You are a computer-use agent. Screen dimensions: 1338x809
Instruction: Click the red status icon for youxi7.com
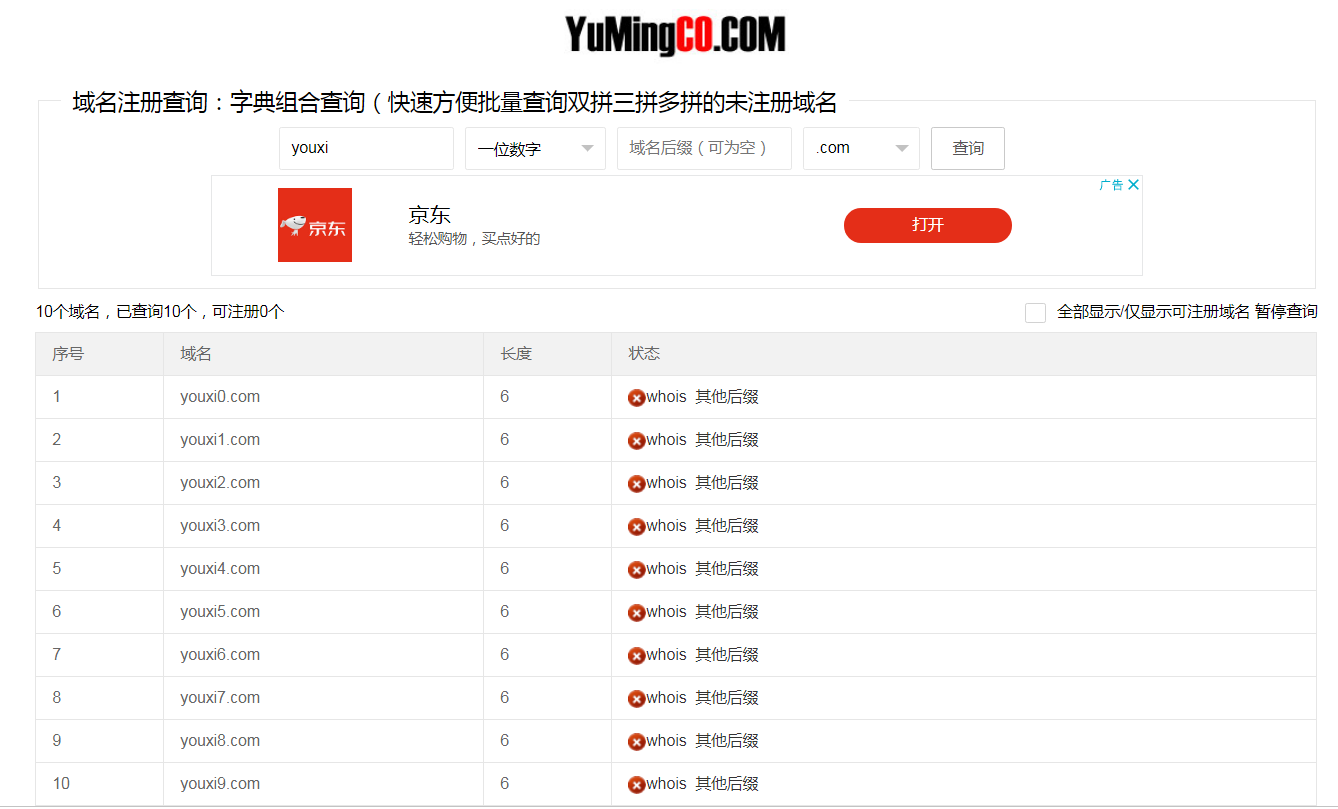636,699
